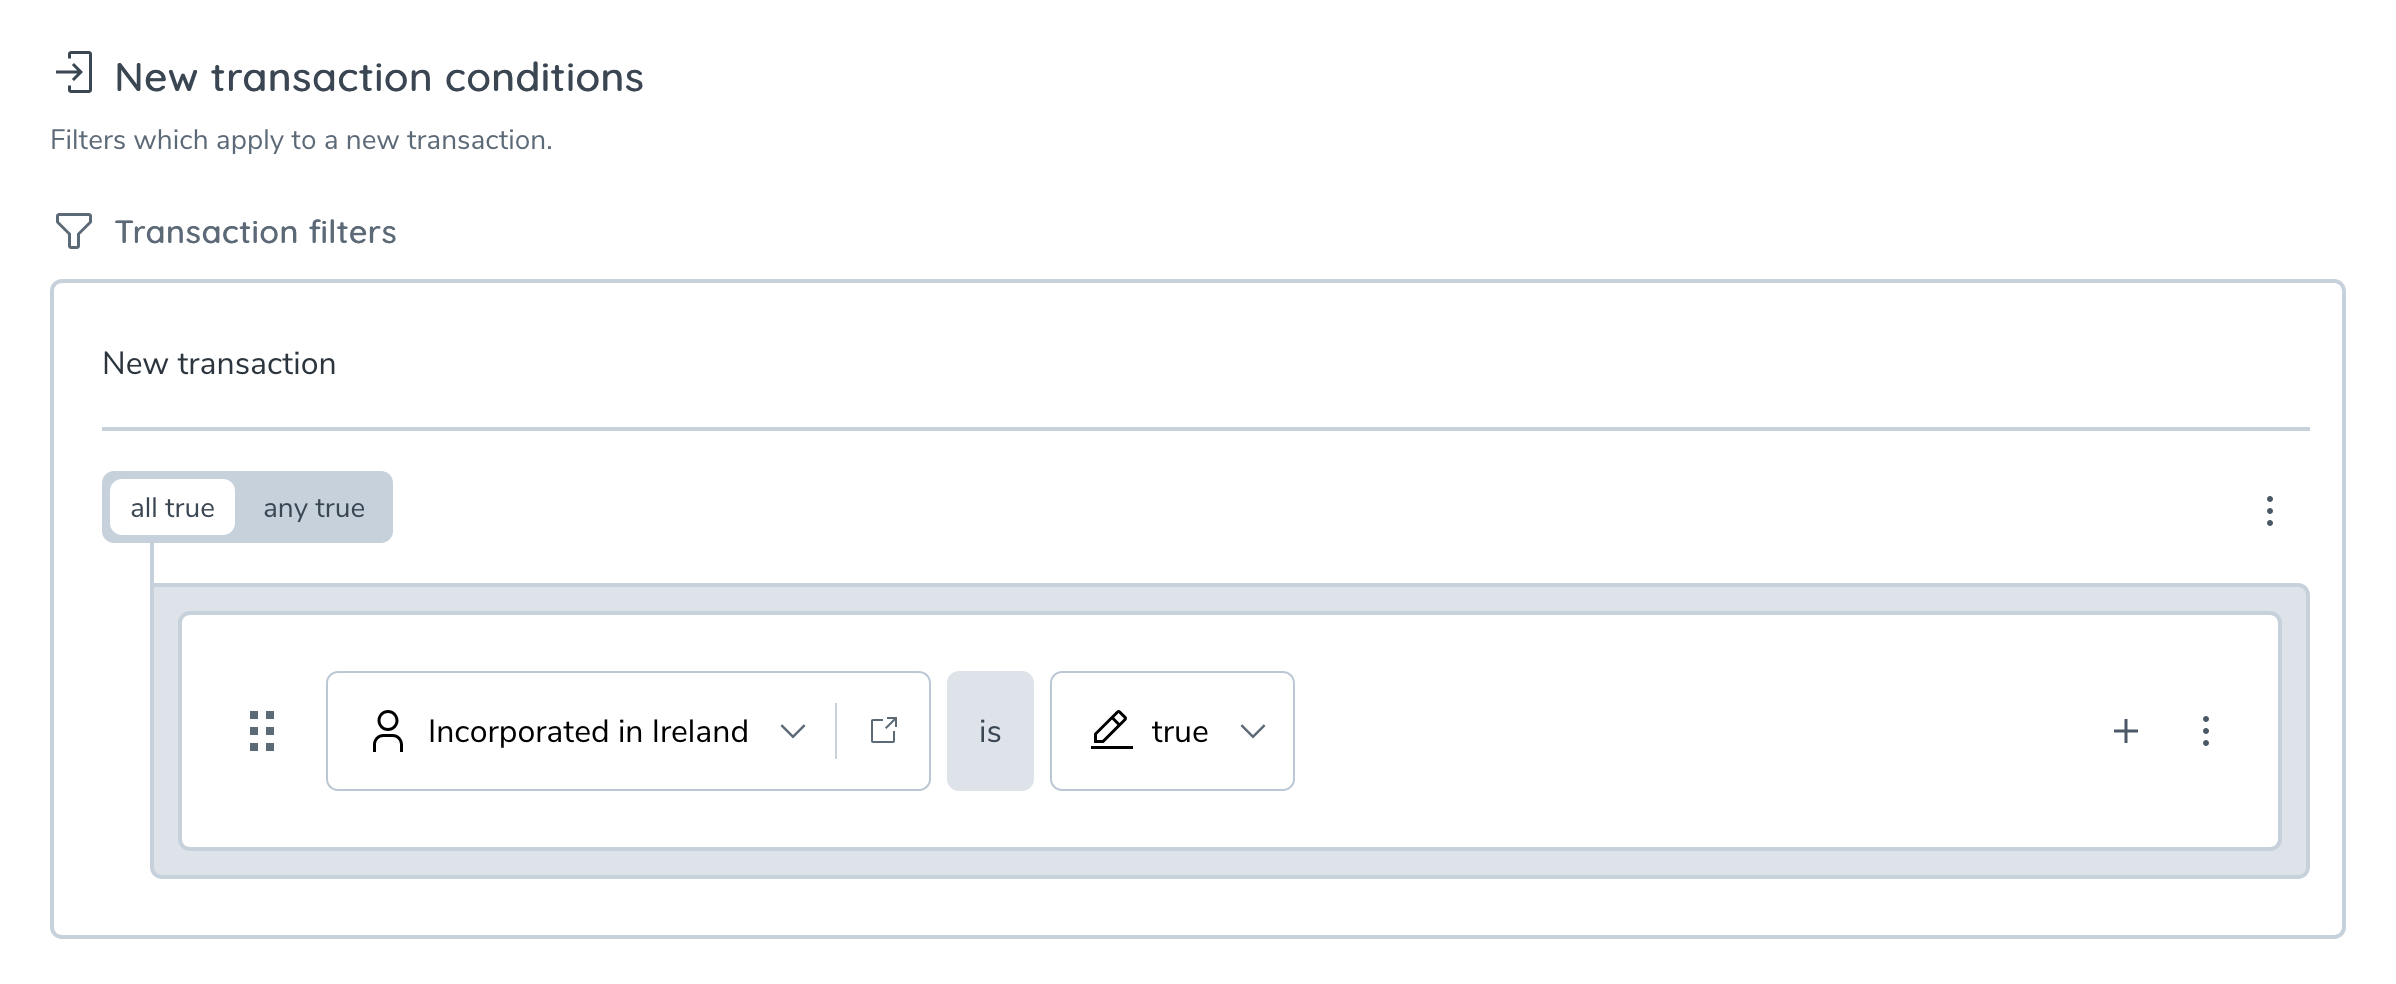Click the "Filters which apply to a new transaction" description
Image resolution: width=2396 pixels, height=984 pixels.
tap(301, 140)
